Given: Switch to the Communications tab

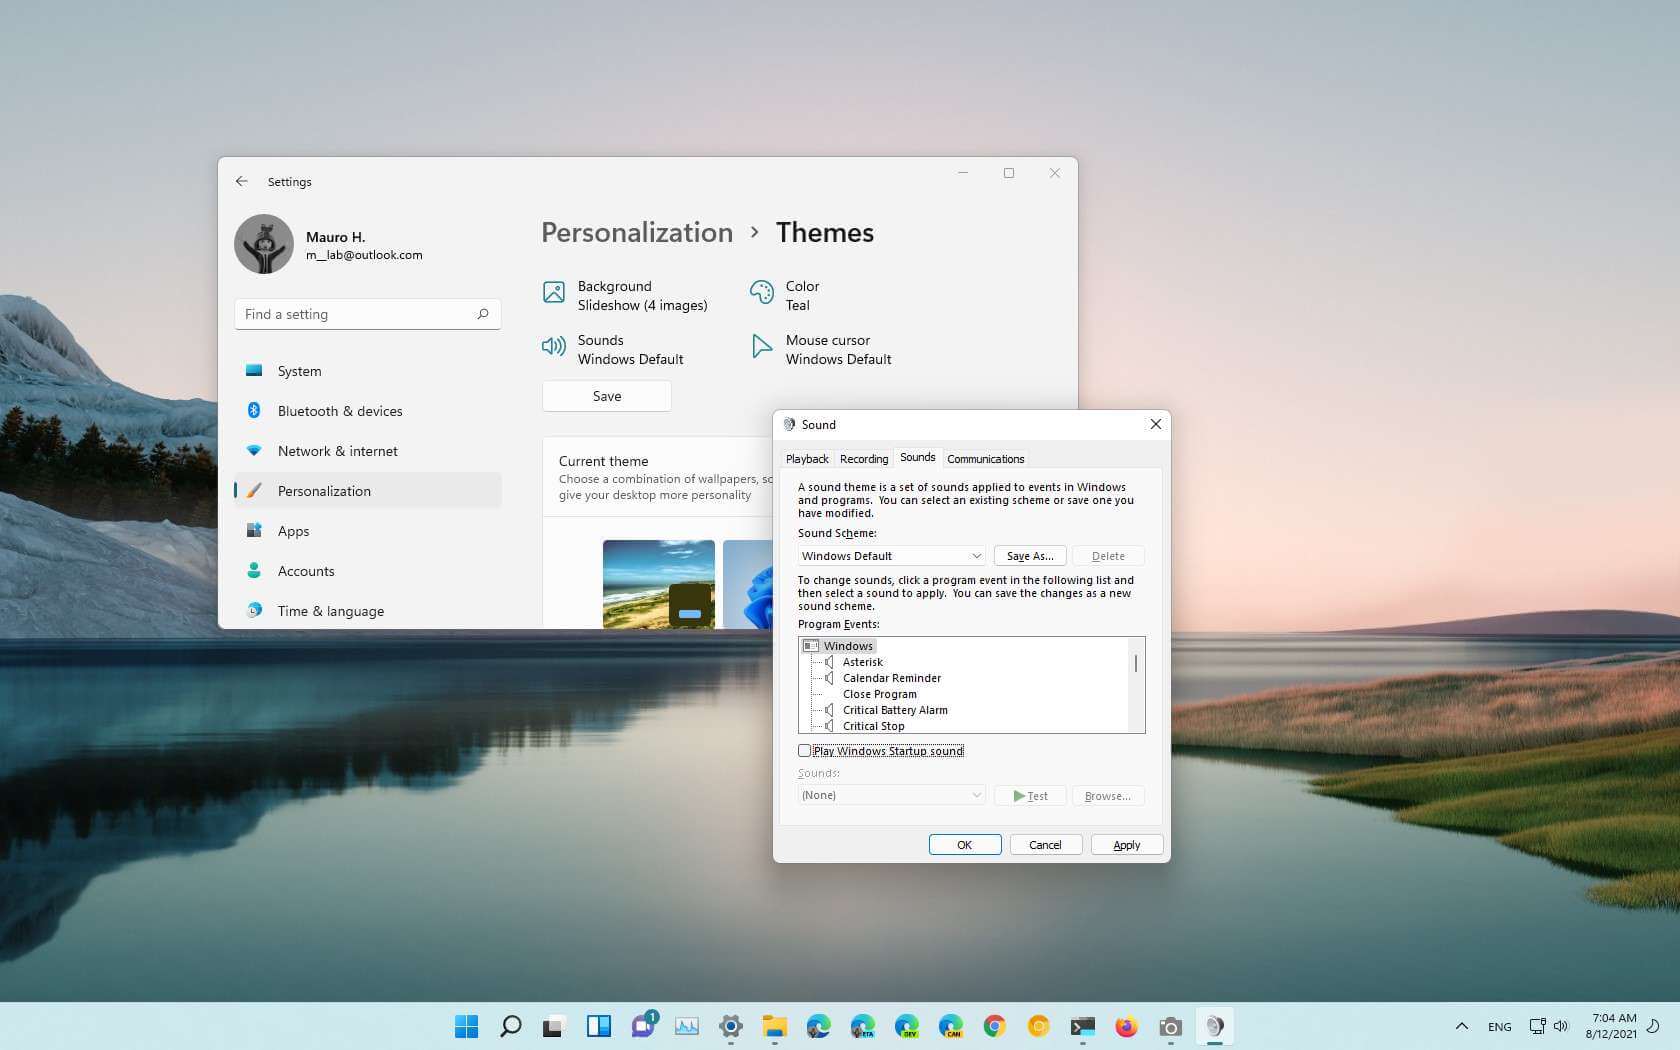Looking at the screenshot, I should (x=986, y=459).
